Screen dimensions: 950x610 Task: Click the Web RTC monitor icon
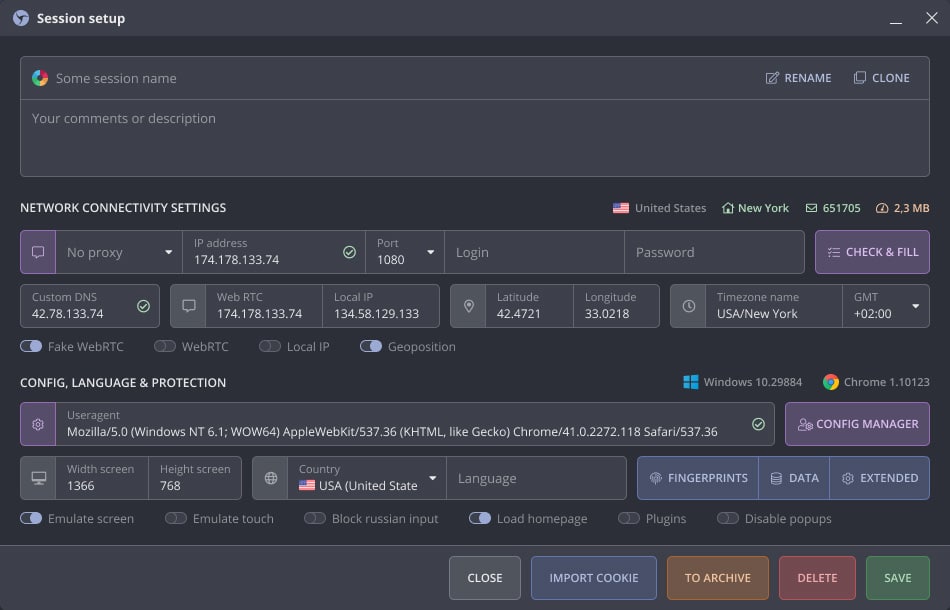tap(188, 306)
